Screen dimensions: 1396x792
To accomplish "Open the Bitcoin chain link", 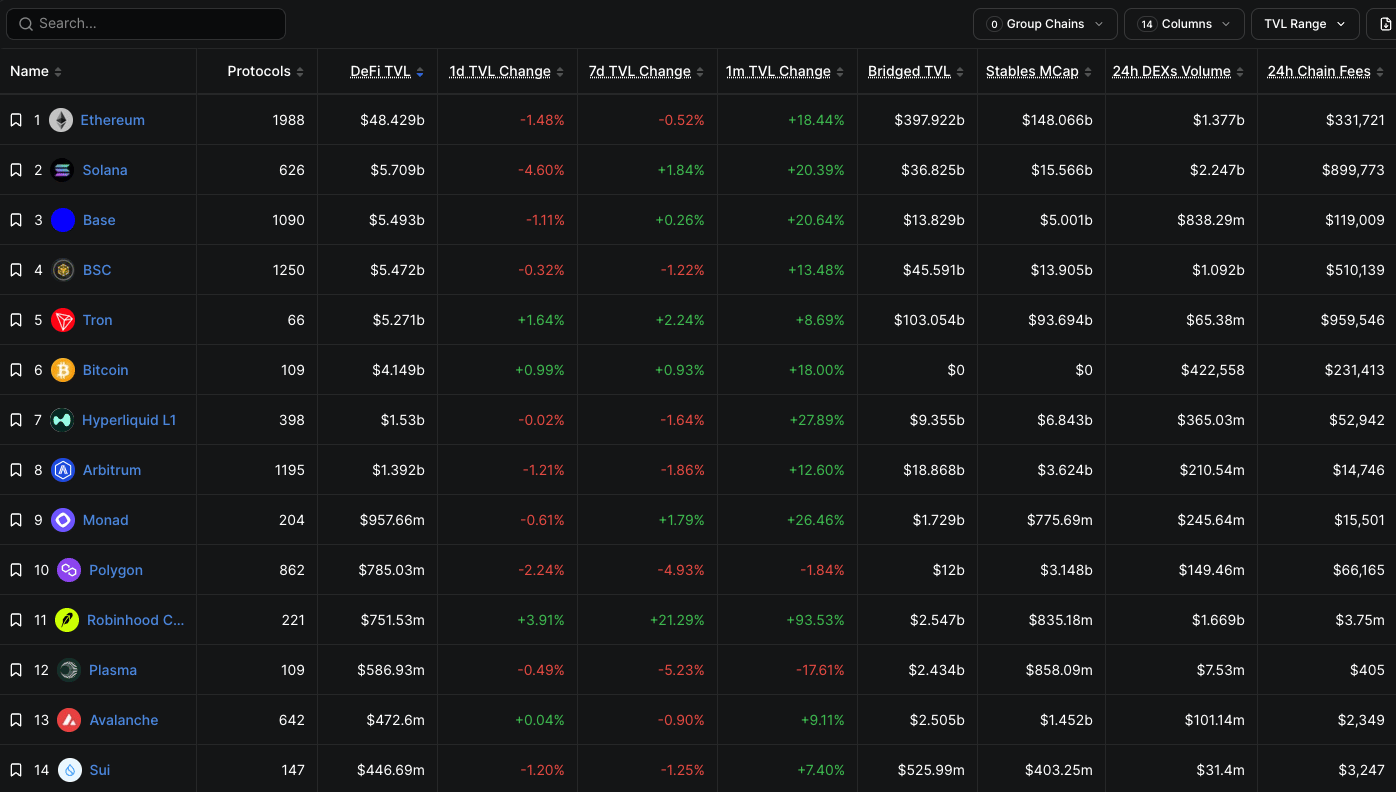I will click(x=106, y=370).
